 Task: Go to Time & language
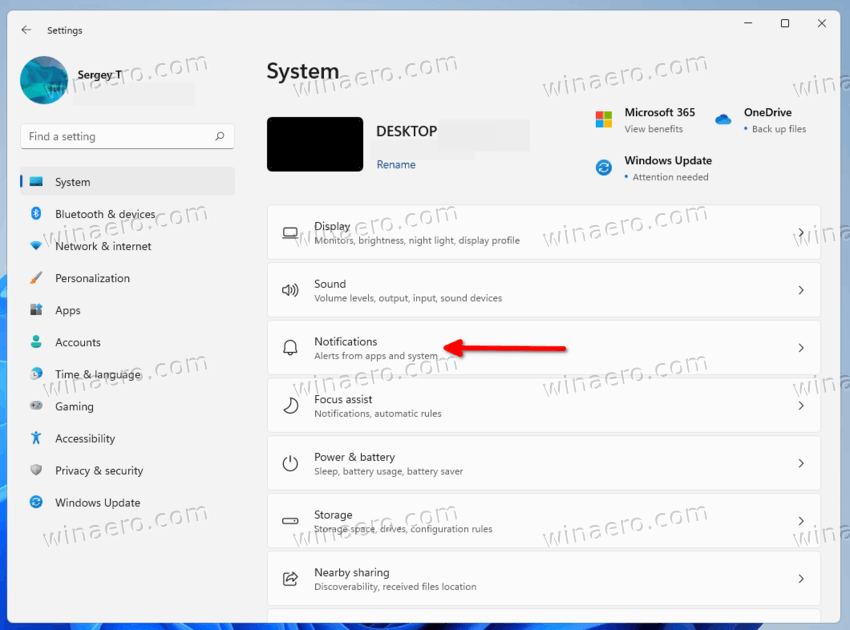(x=128, y=374)
